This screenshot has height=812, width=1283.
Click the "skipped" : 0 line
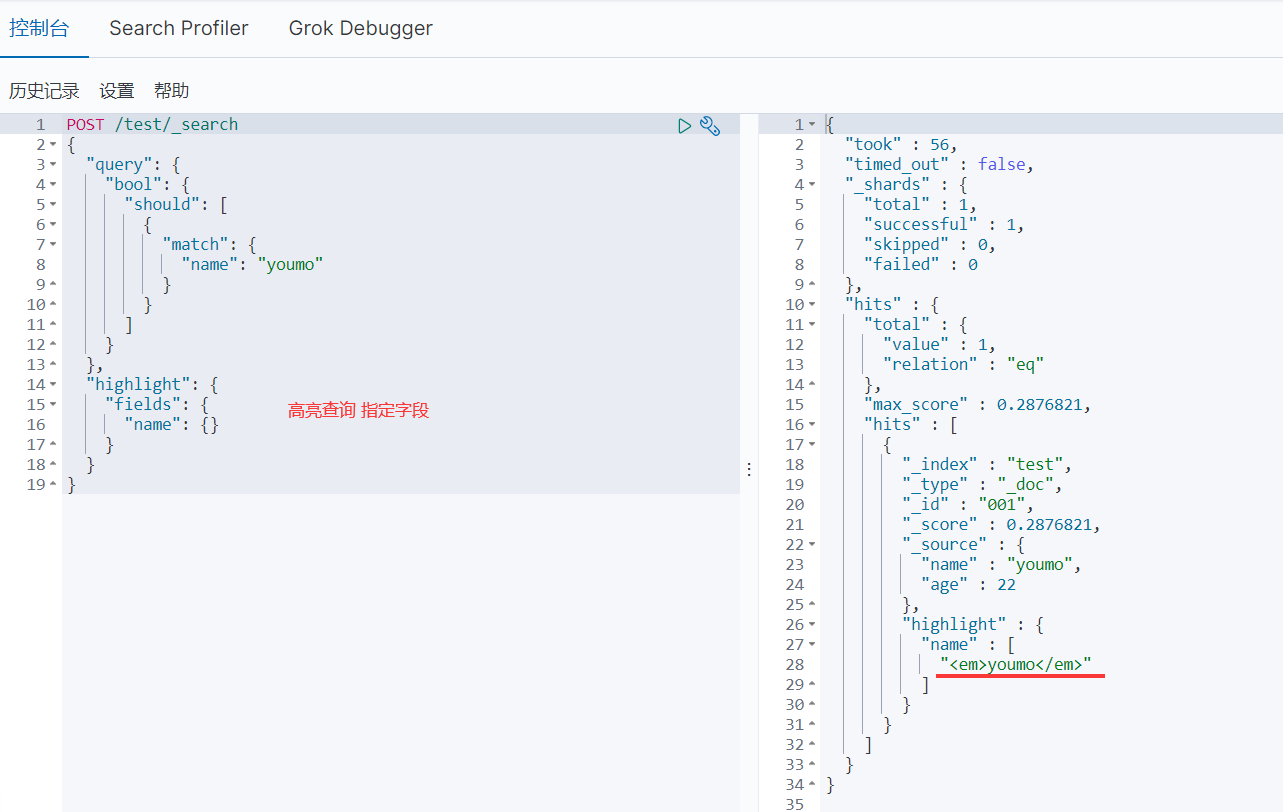tap(929, 245)
